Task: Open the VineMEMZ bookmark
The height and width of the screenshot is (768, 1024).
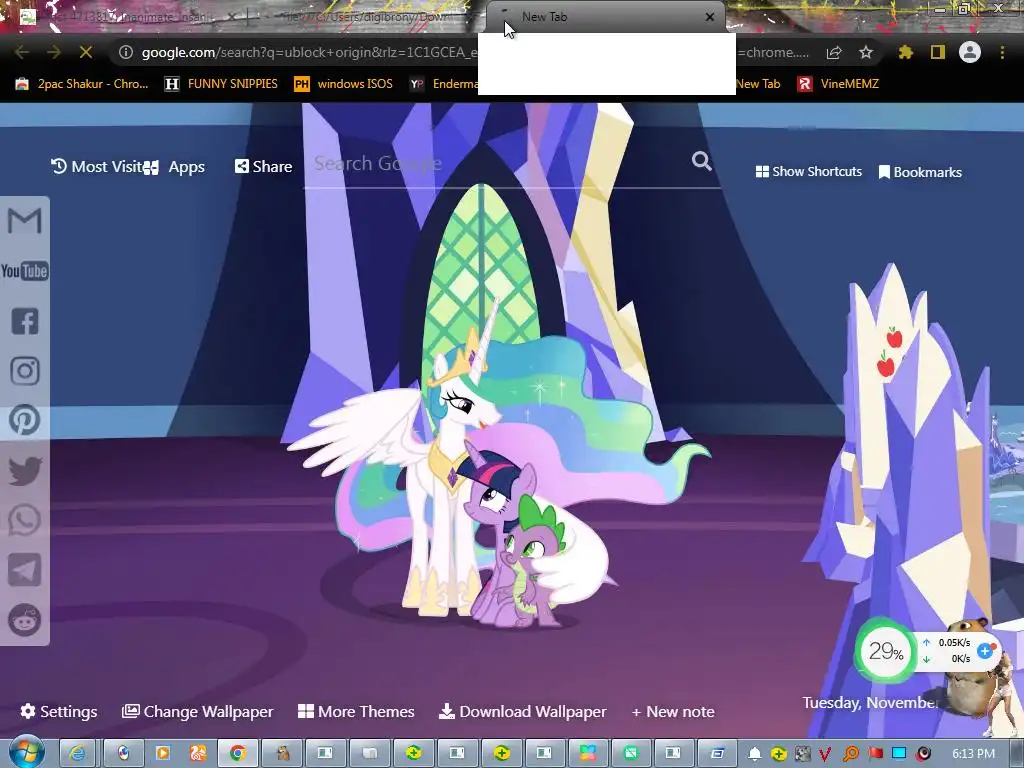Action: (x=839, y=84)
